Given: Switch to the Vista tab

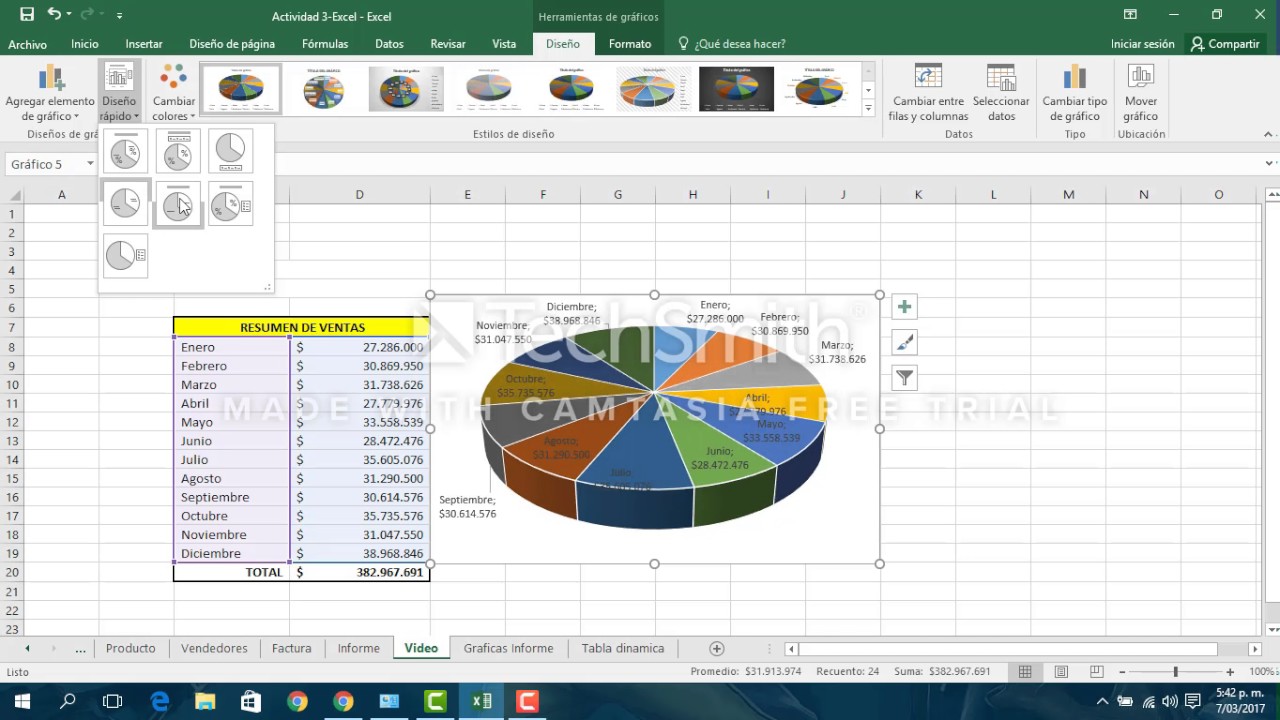Looking at the screenshot, I should tap(504, 44).
